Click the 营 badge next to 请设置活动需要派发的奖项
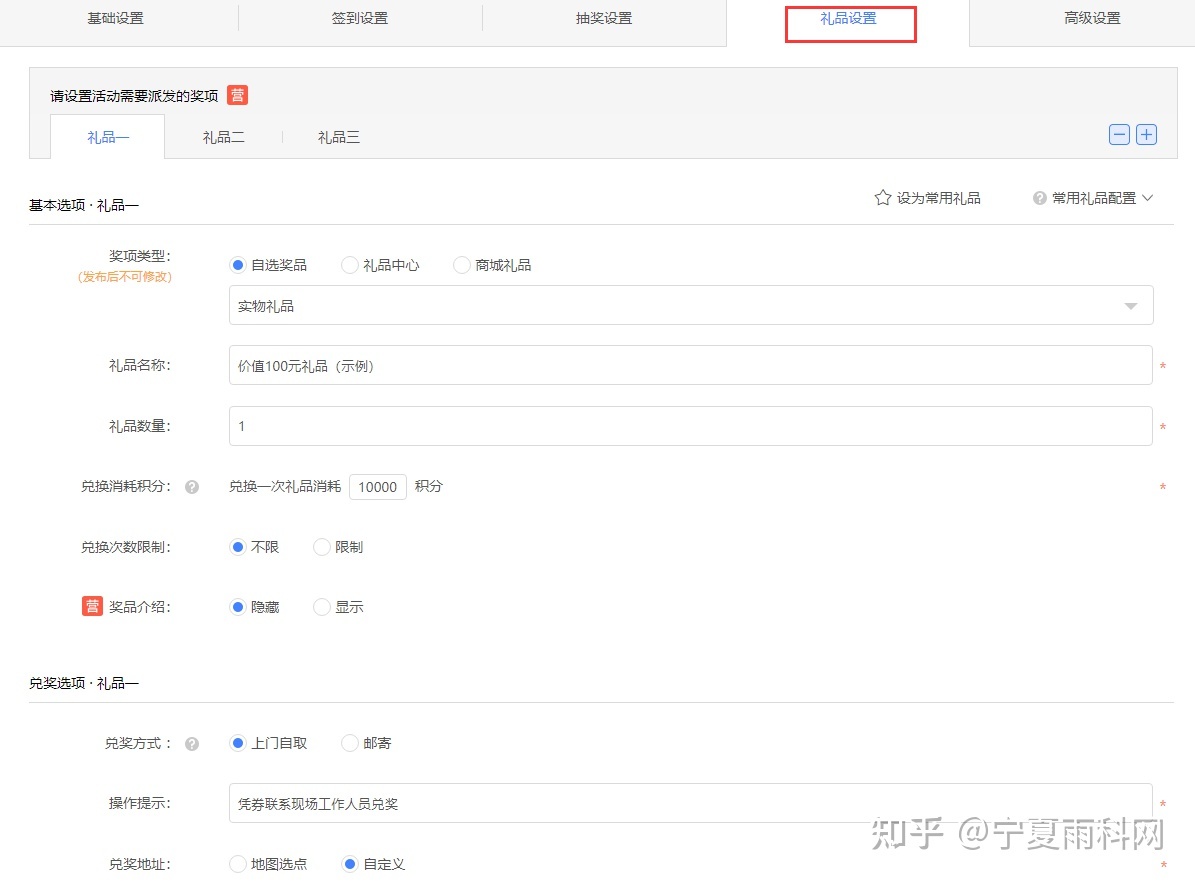The width and height of the screenshot is (1195, 882). (x=237, y=95)
